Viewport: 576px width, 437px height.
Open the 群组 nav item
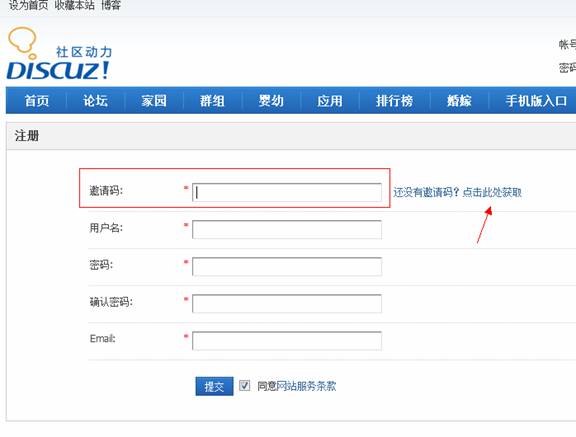click(x=212, y=101)
